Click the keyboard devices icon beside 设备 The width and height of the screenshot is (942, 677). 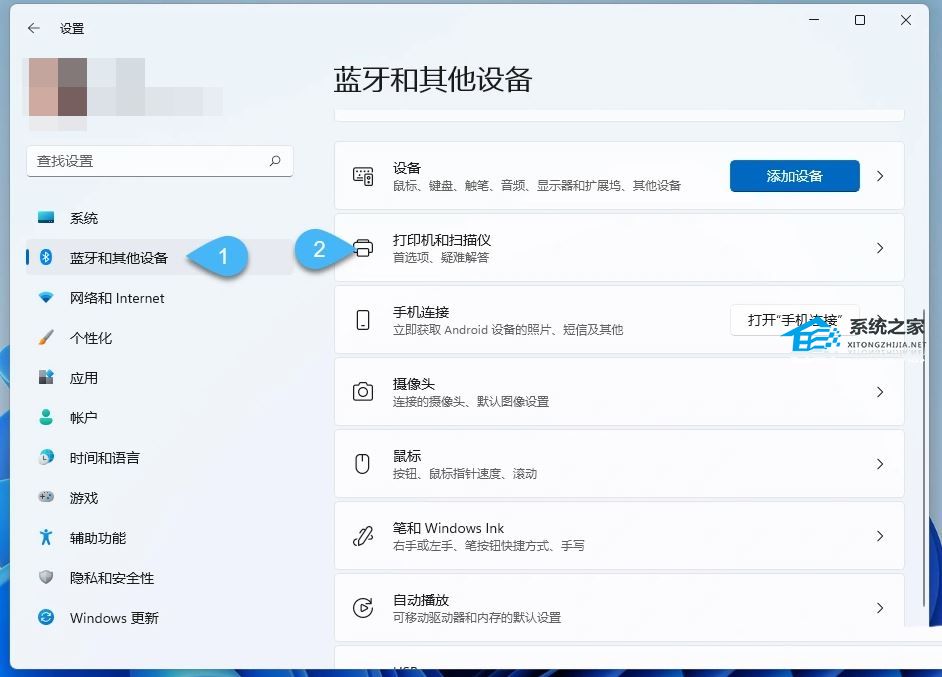click(363, 176)
